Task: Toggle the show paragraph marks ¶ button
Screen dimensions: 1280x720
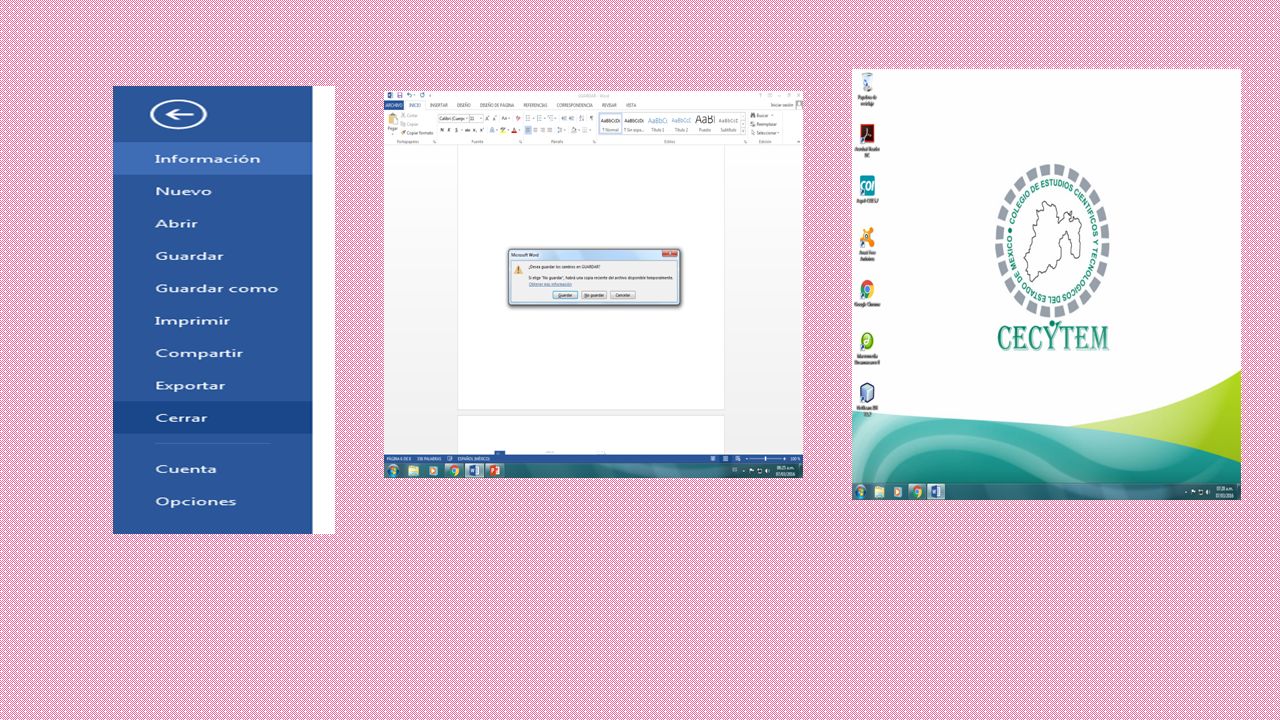Action: click(x=591, y=118)
